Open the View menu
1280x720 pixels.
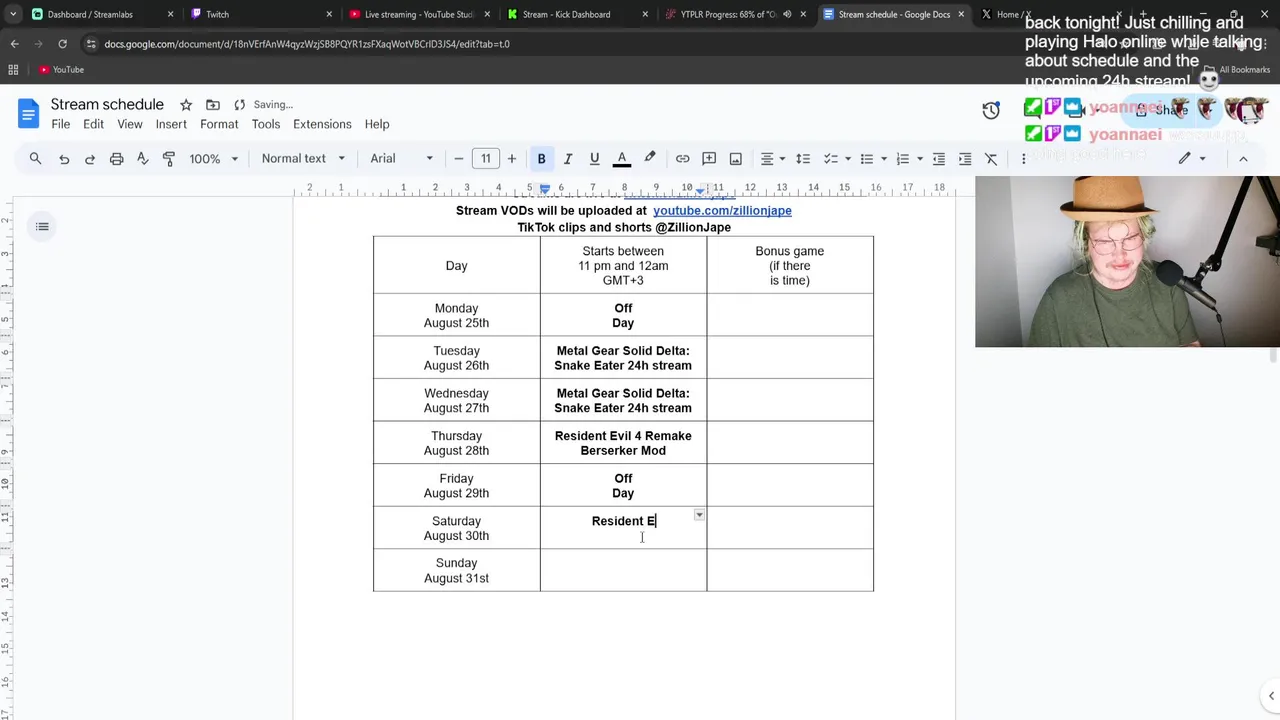[130, 124]
